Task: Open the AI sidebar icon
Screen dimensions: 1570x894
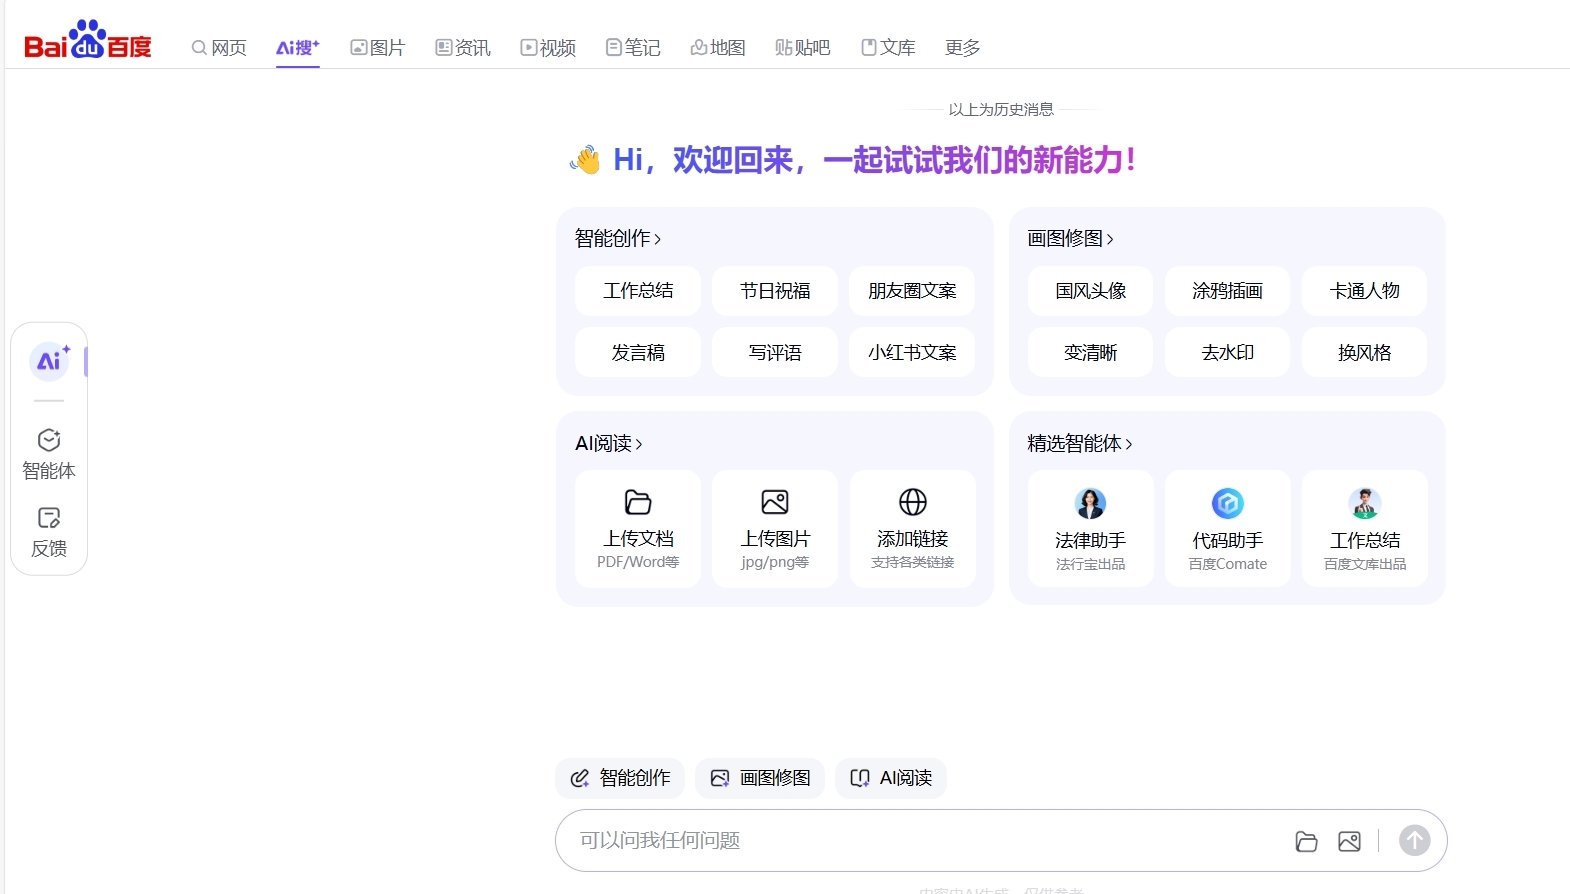Action: [49, 361]
